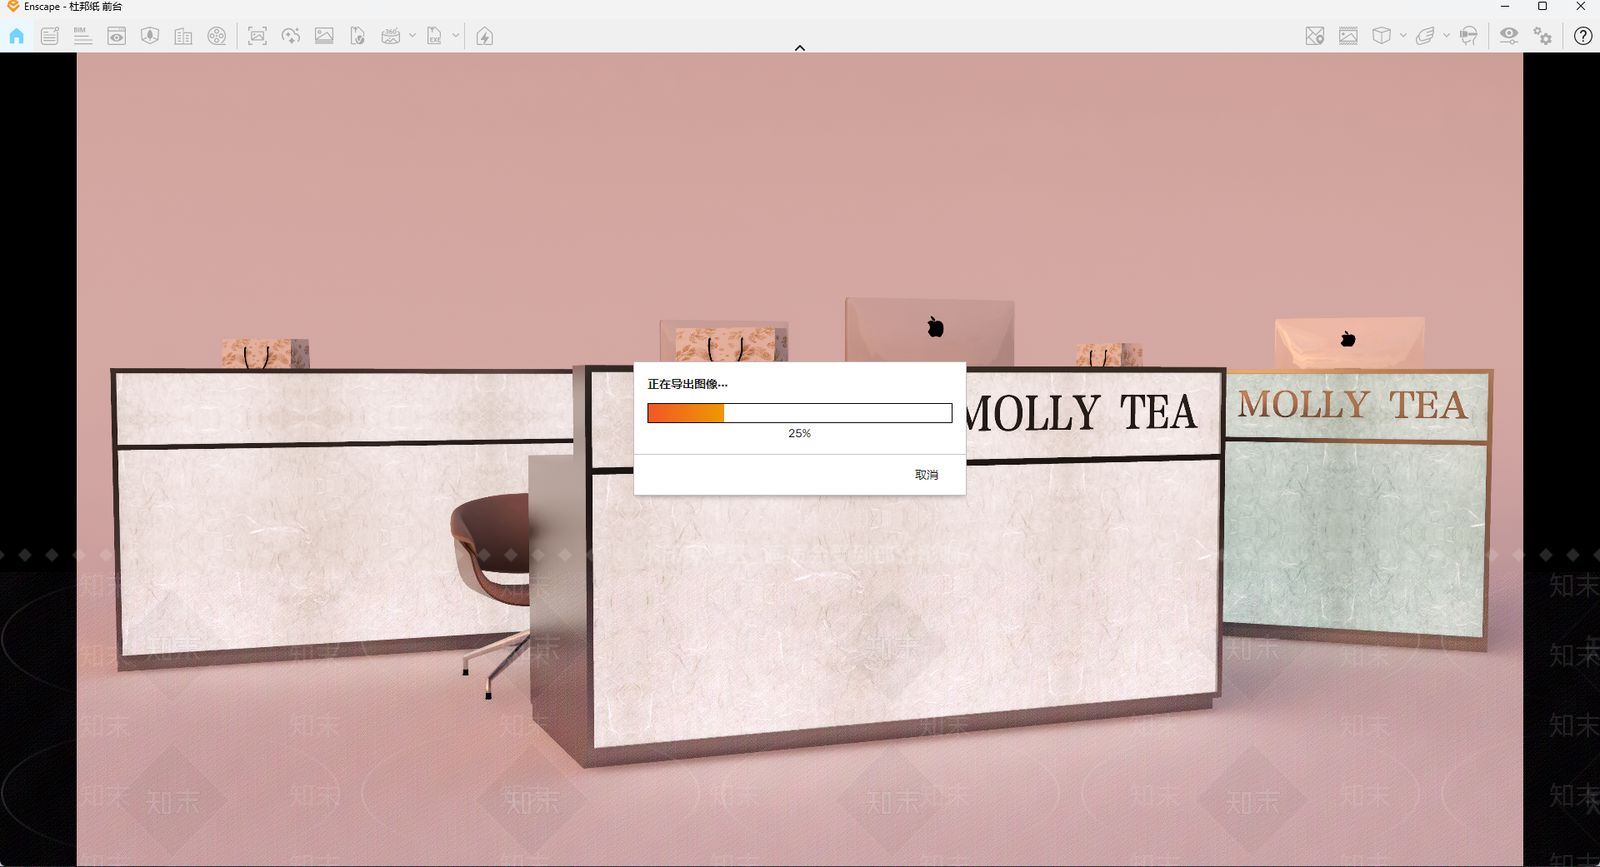Click the batch rendering document icon
This screenshot has height=867, width=1600.
click(x=357, y=36)
